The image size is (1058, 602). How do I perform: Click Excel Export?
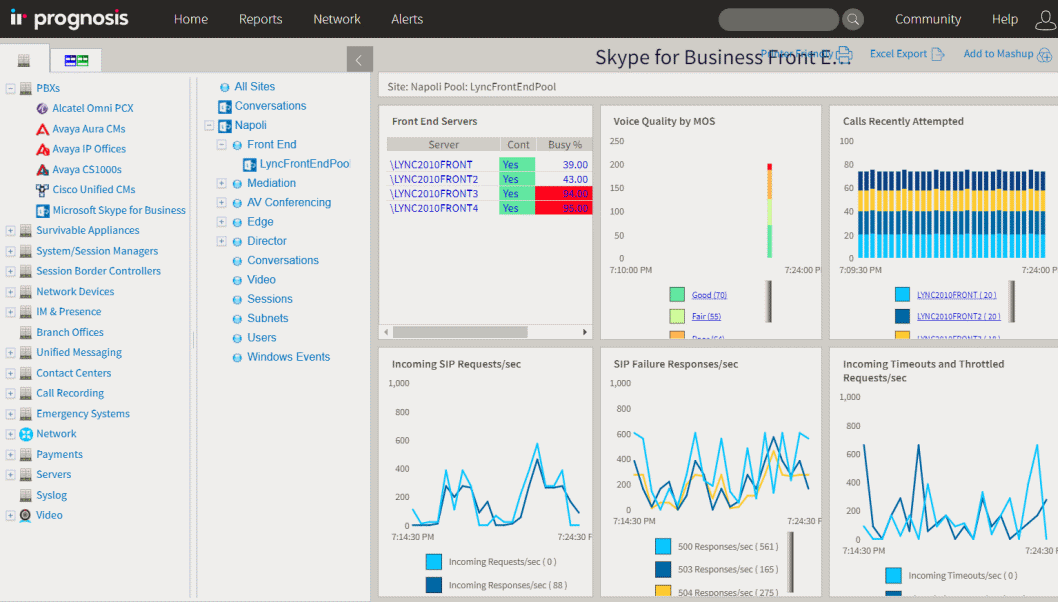(907, 54)
